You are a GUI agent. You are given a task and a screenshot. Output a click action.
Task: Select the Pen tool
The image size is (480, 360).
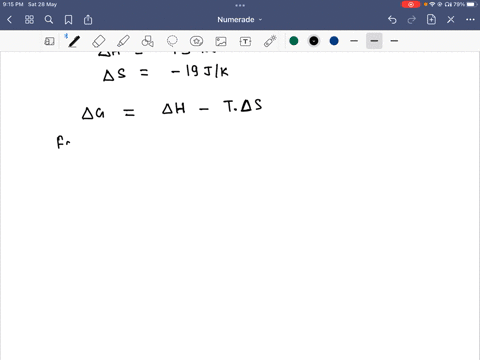(74, 41)
